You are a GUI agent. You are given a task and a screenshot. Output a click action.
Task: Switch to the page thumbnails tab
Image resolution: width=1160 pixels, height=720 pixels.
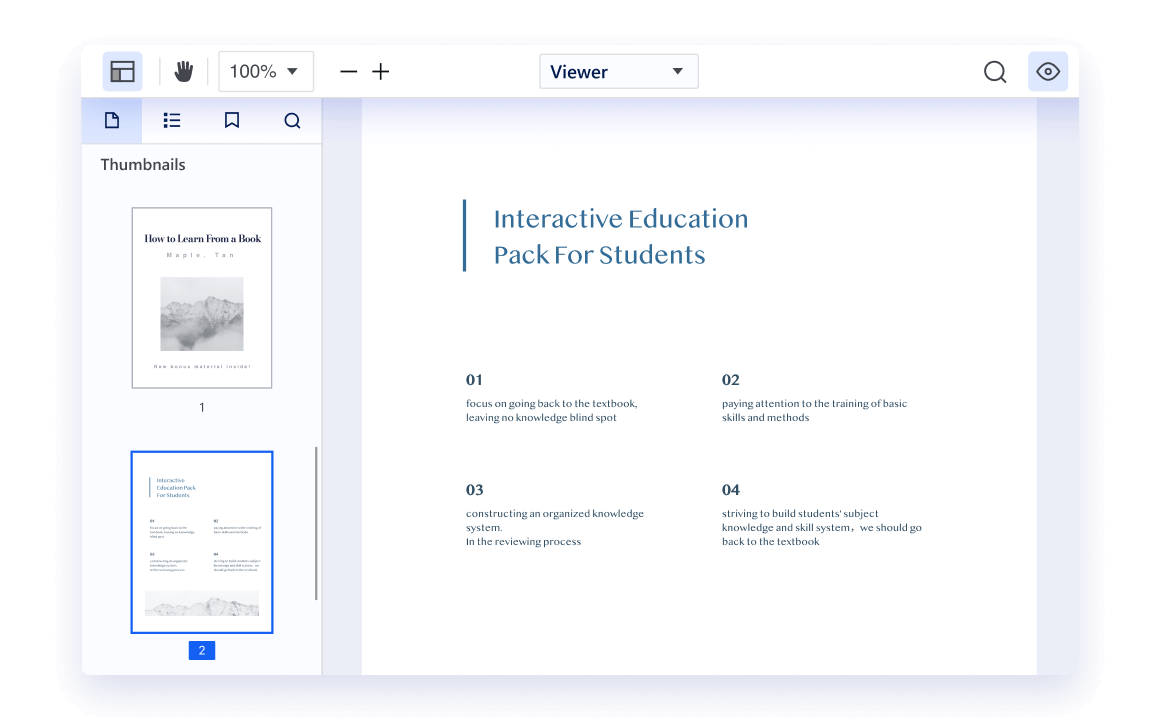click(x=112, y=121)
